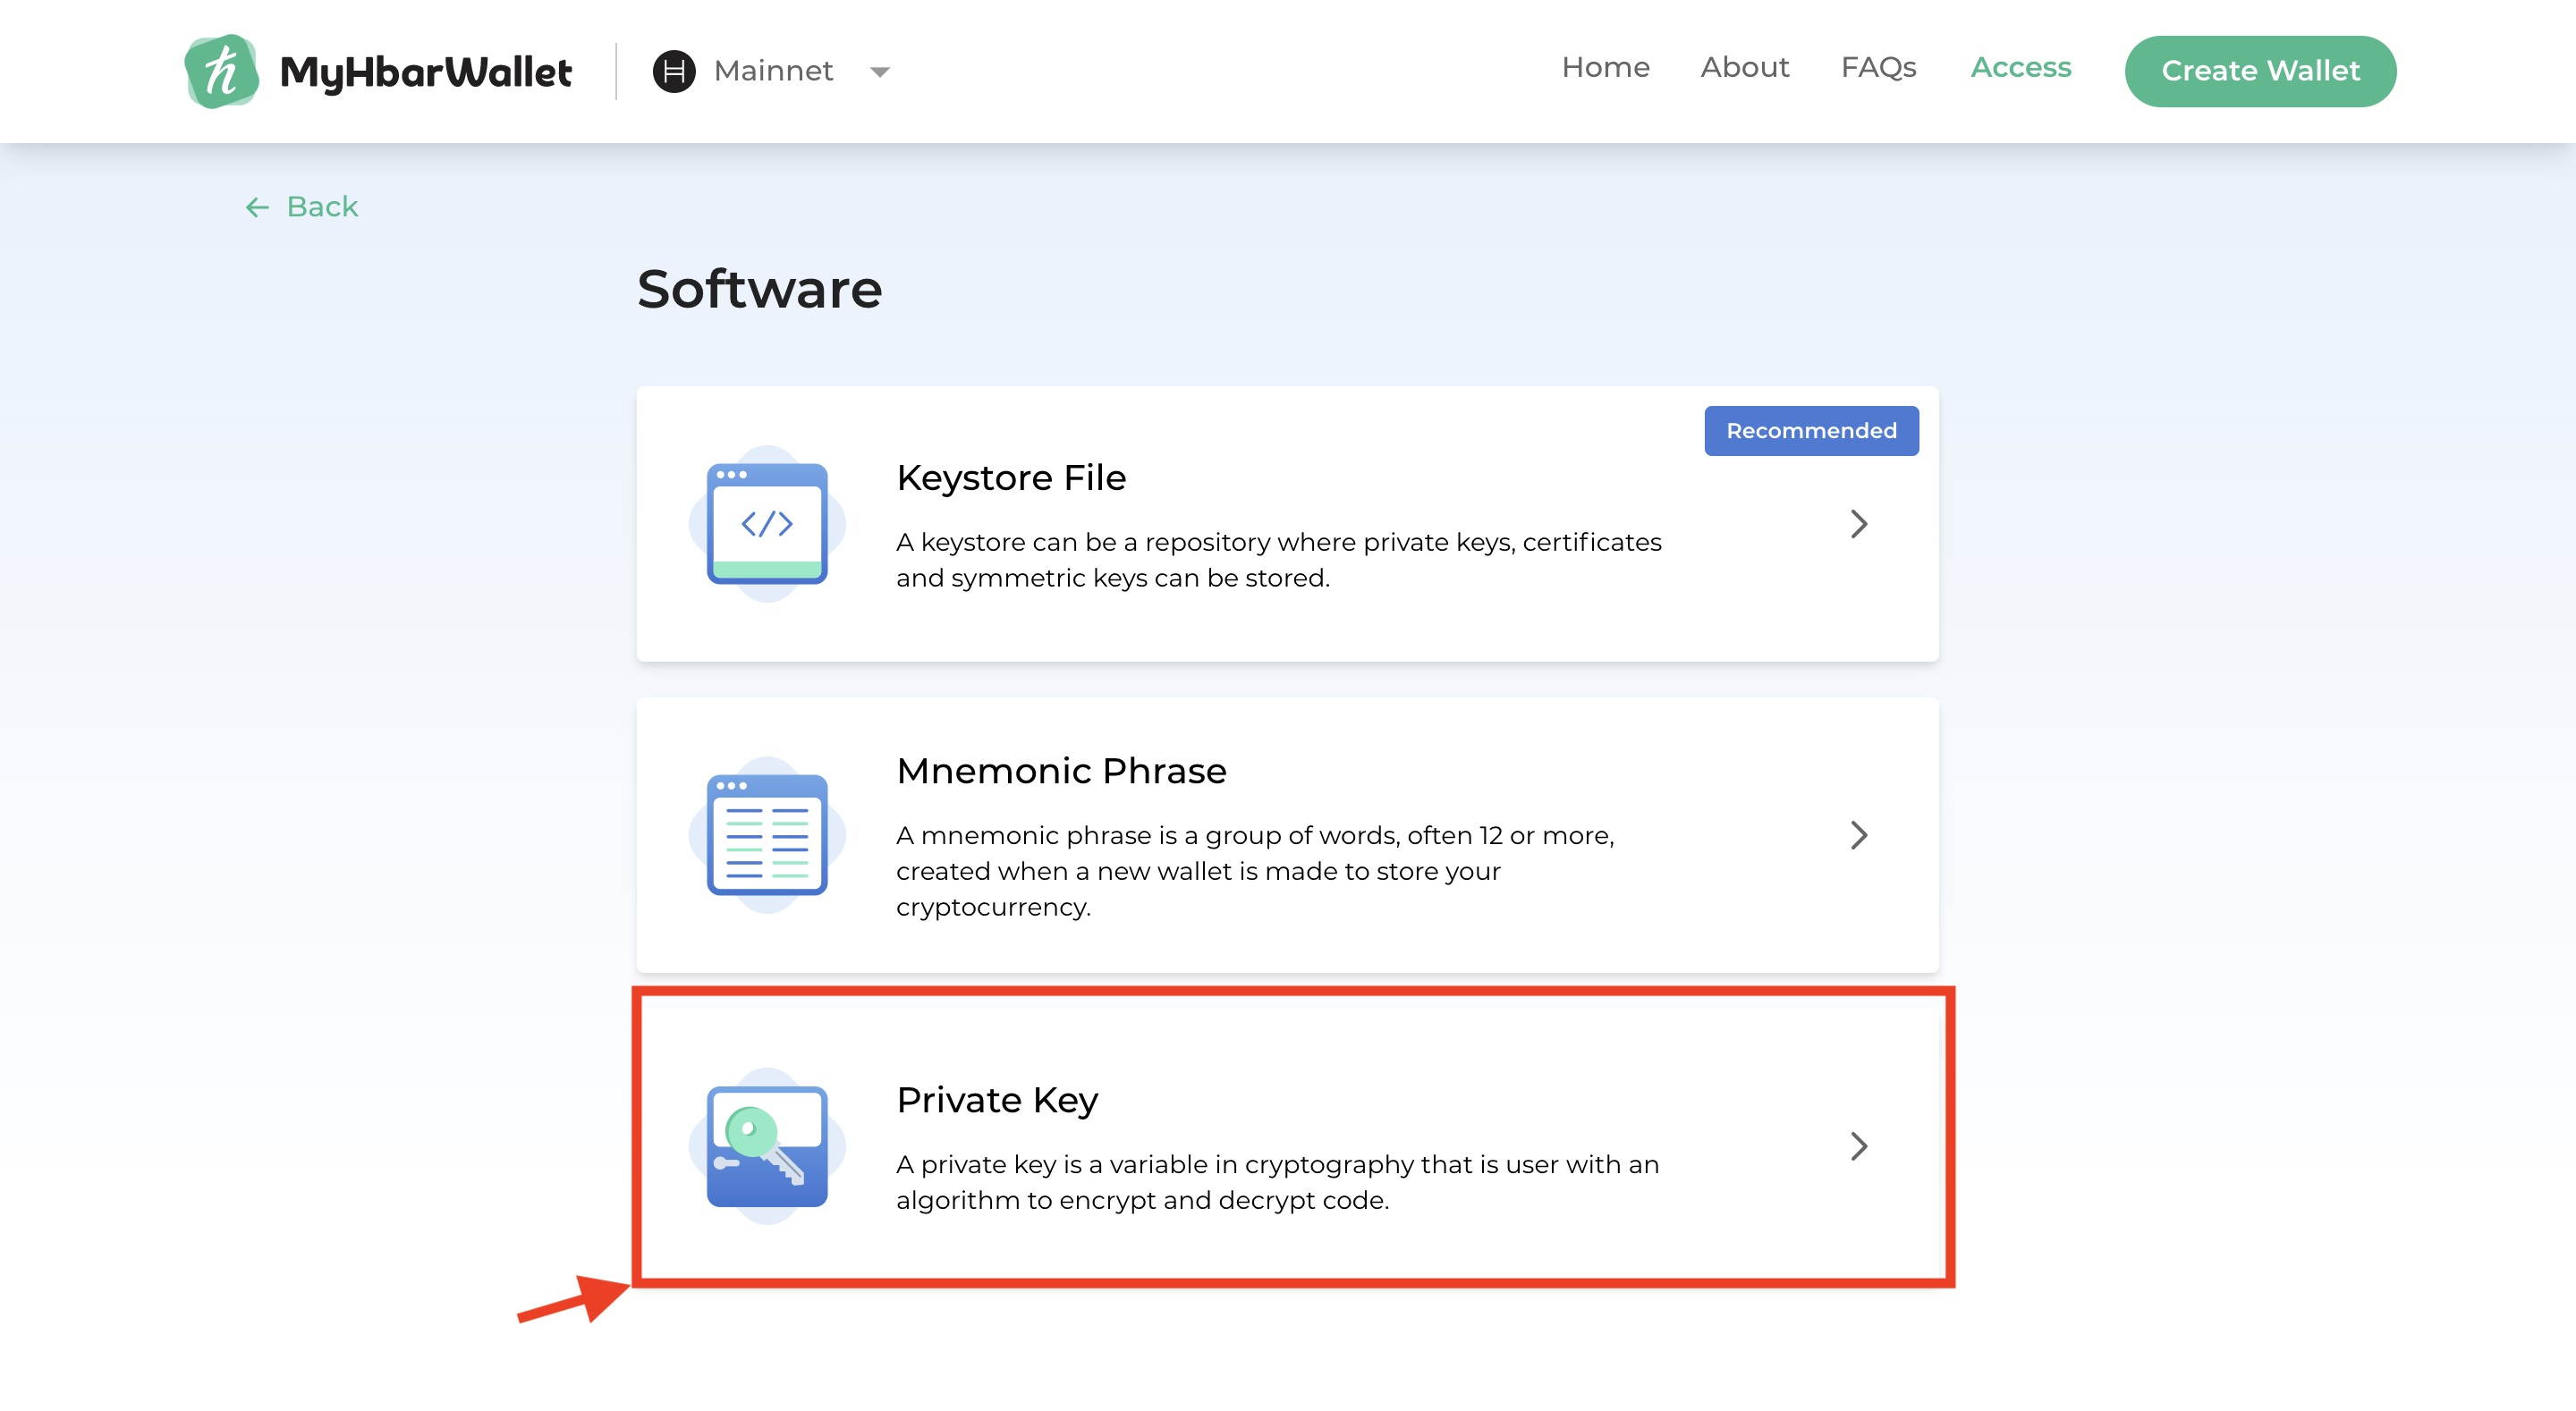This screenshot has width=2576, height=1411.
Task: Click the Mnemonic Phrase chevron arrow
Action: 1858,835
